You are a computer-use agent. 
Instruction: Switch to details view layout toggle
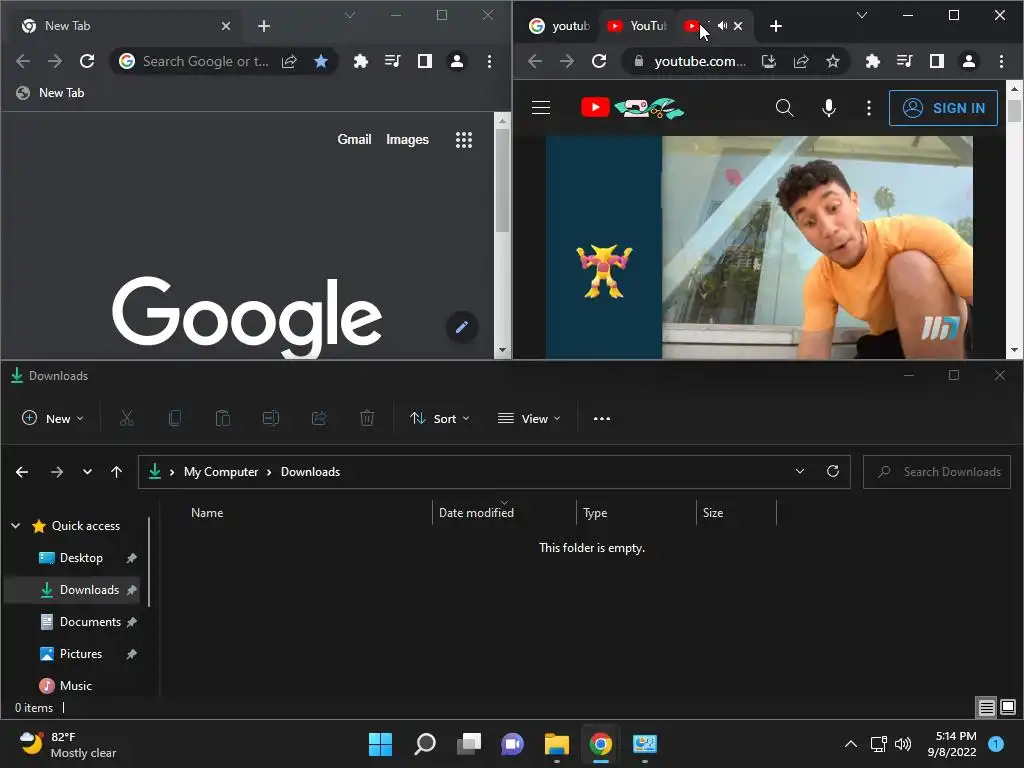pyautogui.click(x=987, y=707)
